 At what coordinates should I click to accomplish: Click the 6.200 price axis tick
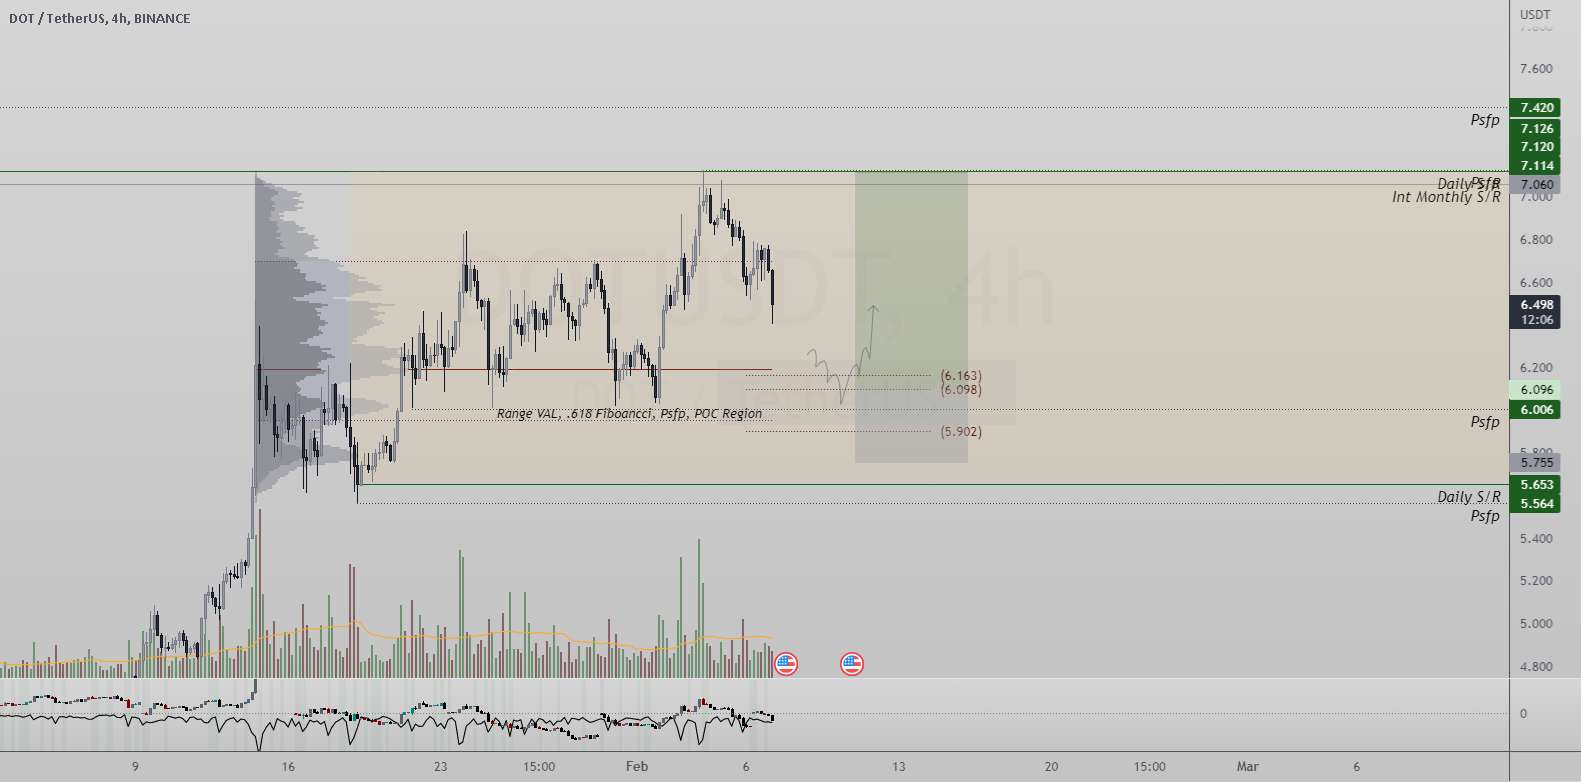1536,368
